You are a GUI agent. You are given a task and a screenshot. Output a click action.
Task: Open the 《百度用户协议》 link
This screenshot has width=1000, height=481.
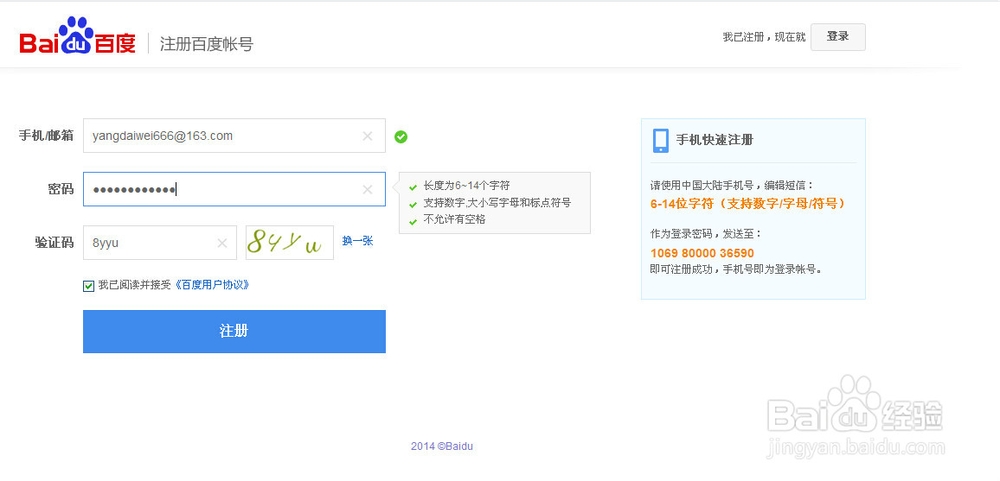211,285
